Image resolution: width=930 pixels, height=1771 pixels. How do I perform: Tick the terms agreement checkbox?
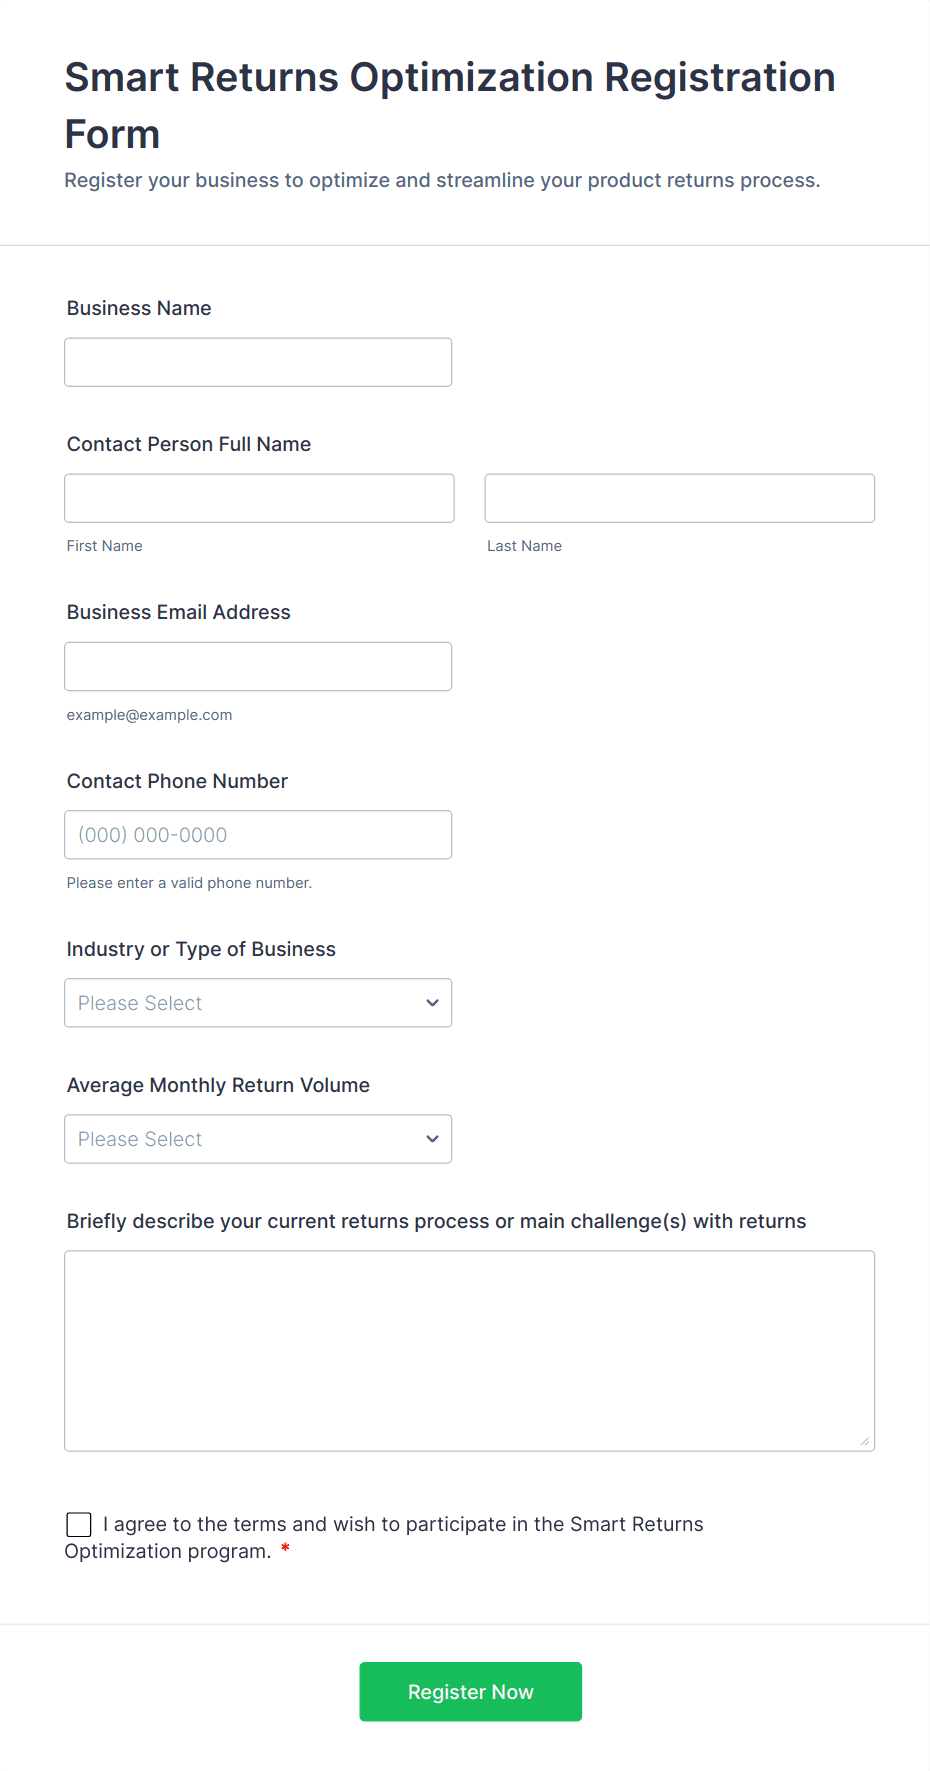79,1524
